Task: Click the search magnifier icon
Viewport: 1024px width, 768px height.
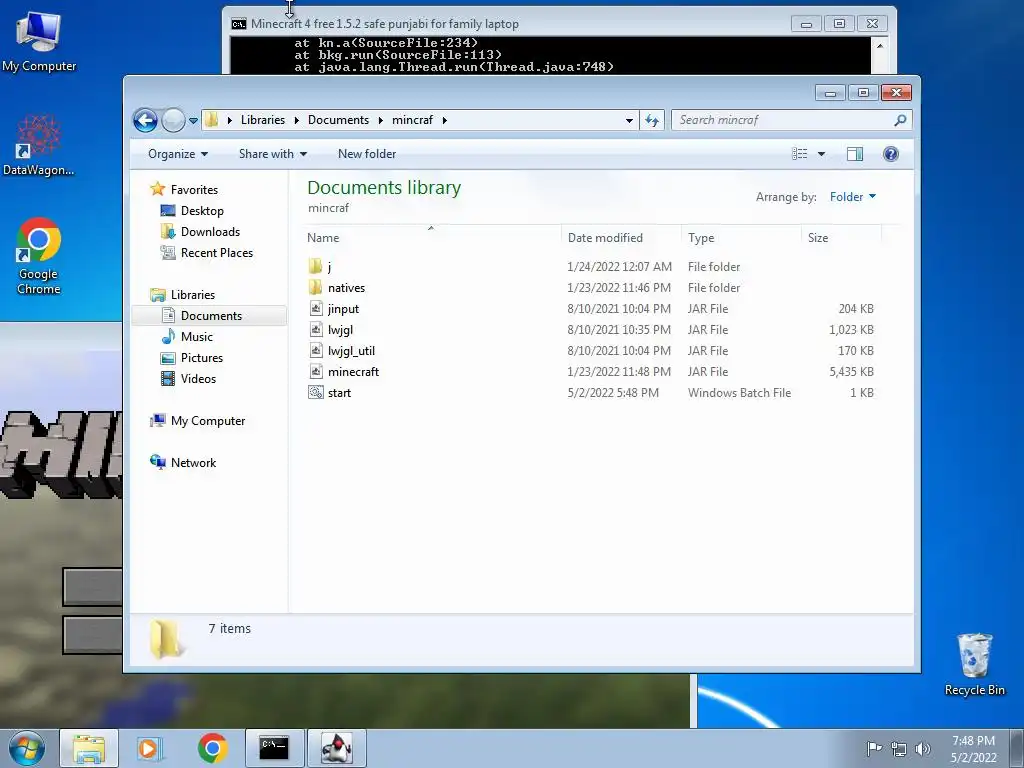Action: point(900,120)
